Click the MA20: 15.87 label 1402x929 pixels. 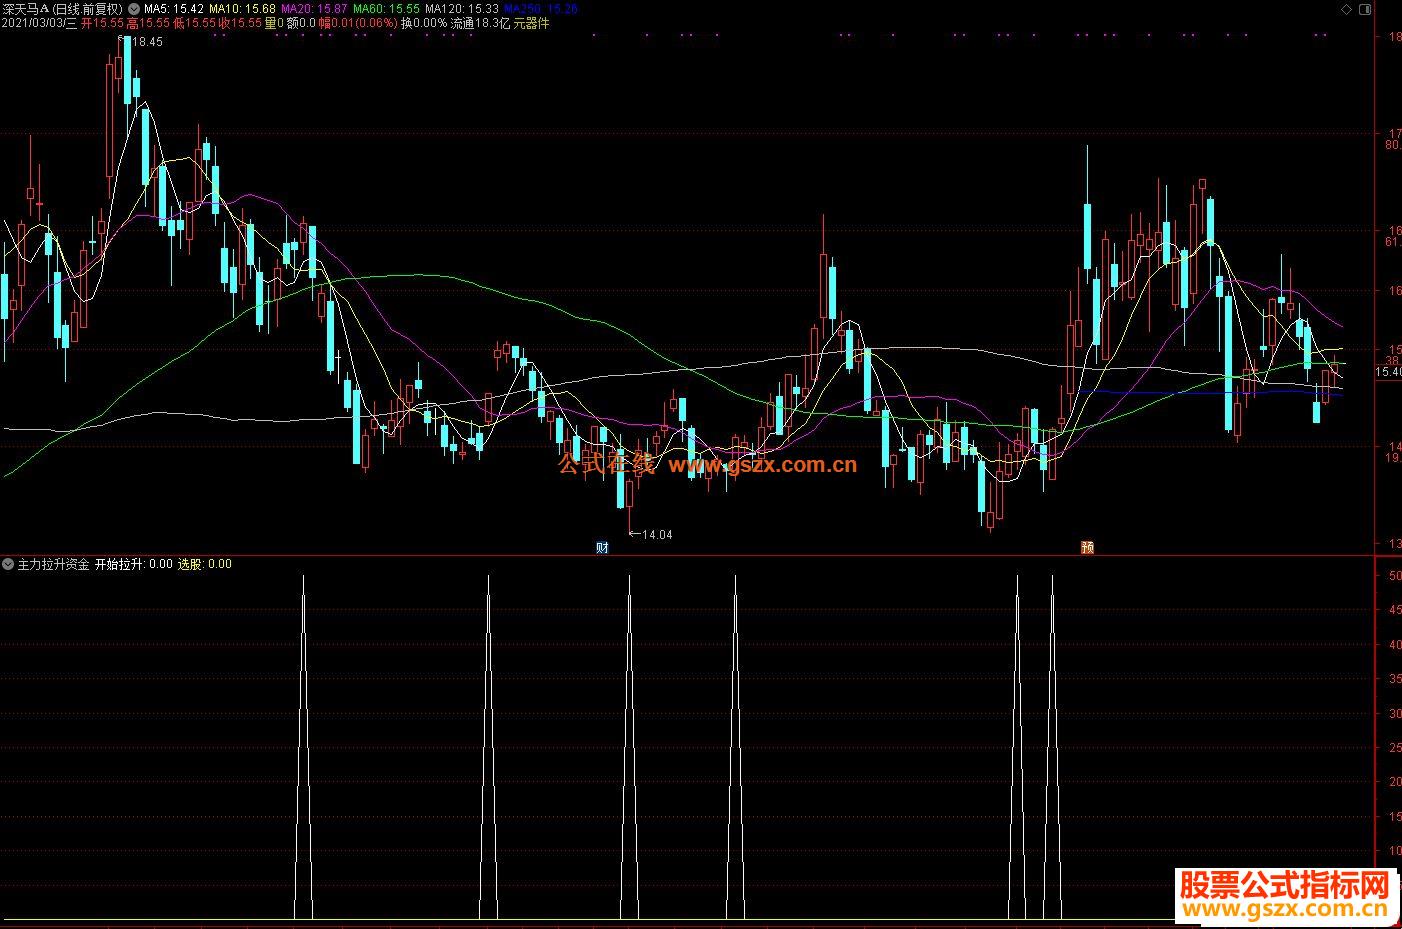[314, 9]
